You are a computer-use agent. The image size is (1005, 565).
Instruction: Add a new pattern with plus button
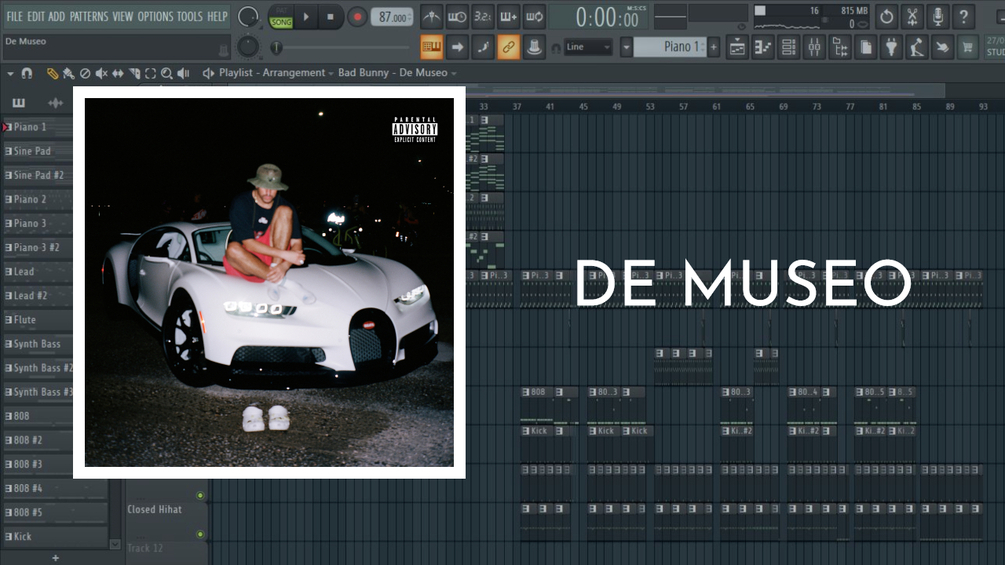(x=713, y=47)
